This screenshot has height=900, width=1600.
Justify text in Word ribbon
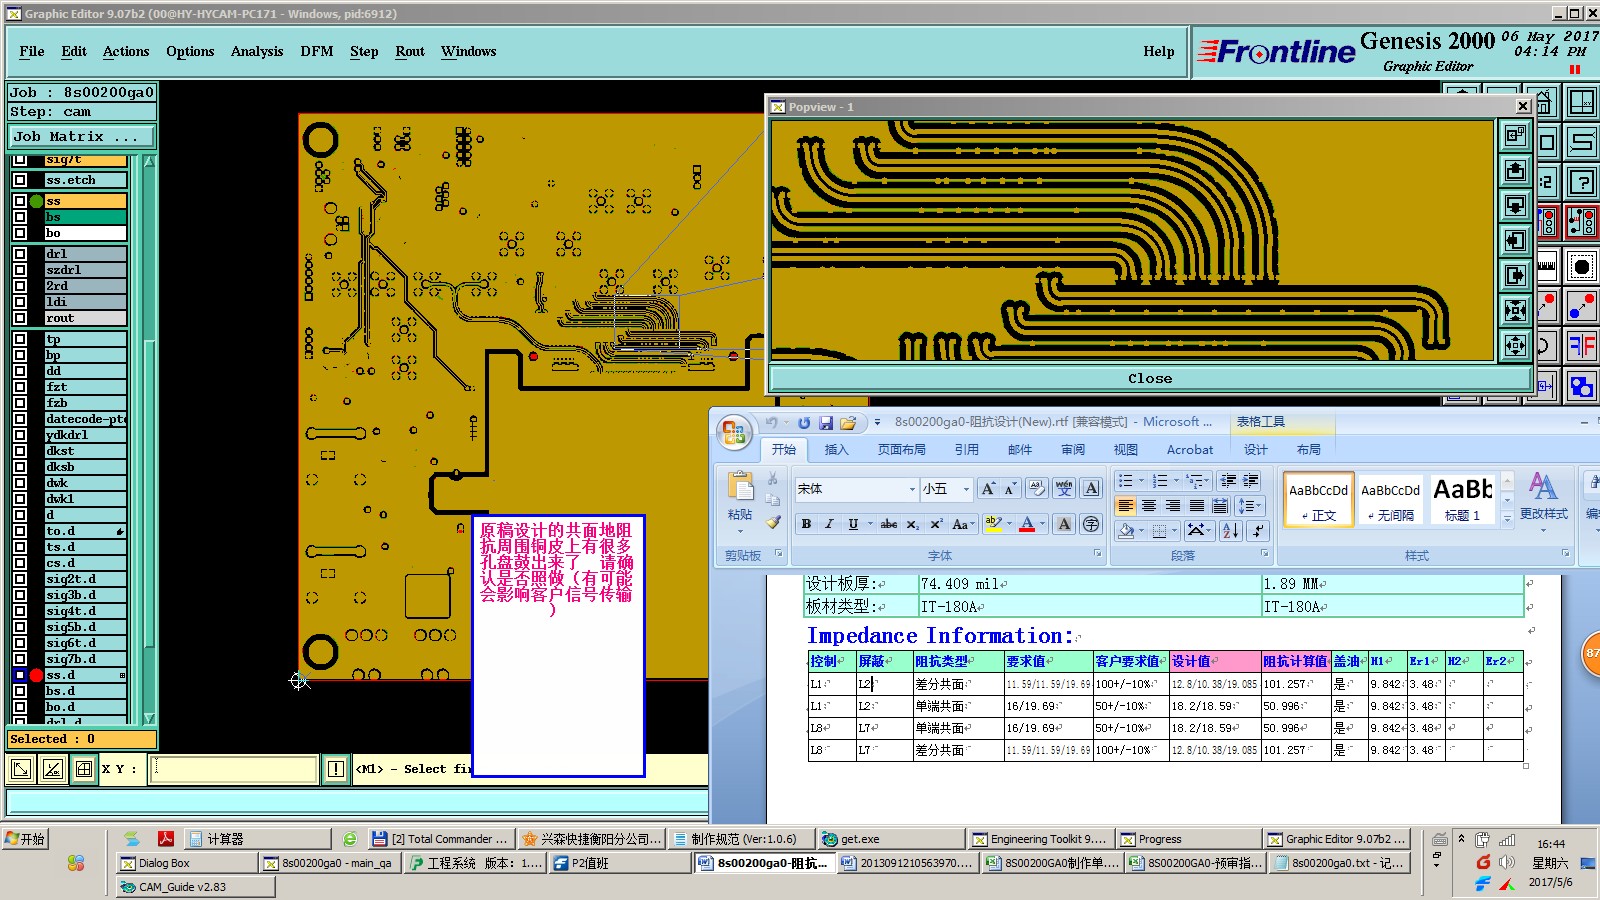coord(1196,506)
